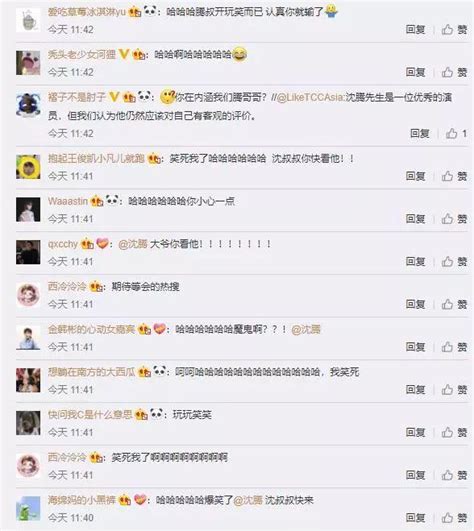Open @沈腾 mention in qxcchy's comment
This screenshot has height=531, width=474.
tap(133, 244)
